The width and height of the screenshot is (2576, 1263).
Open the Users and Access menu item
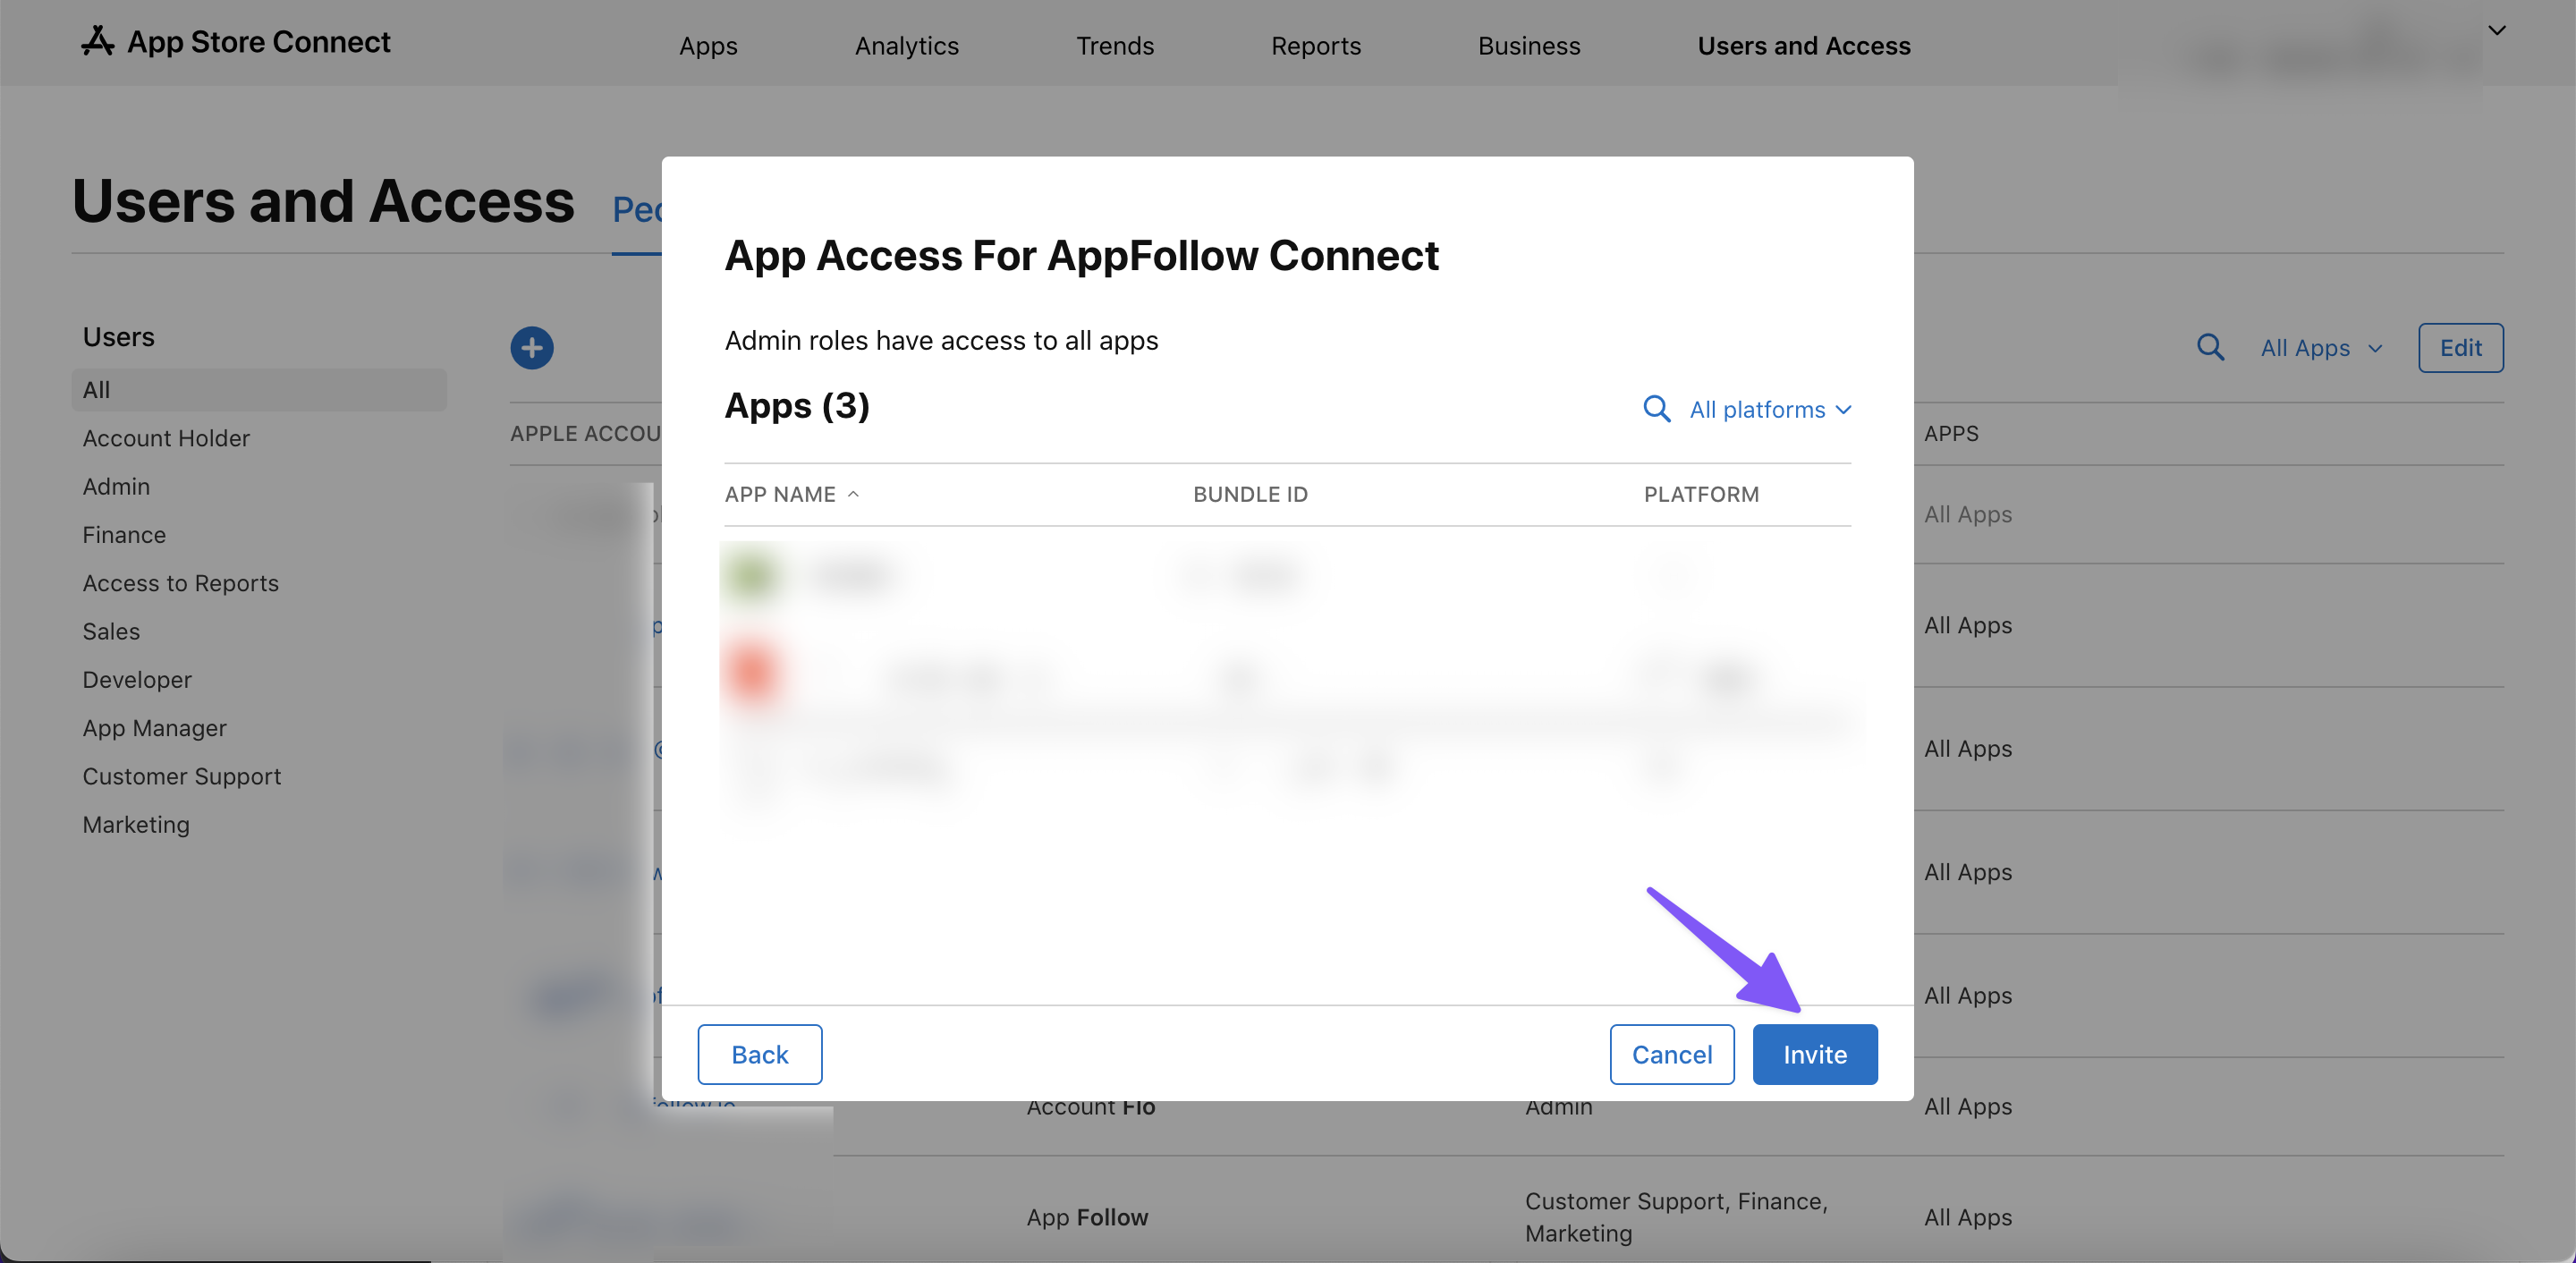point(1803,46)
